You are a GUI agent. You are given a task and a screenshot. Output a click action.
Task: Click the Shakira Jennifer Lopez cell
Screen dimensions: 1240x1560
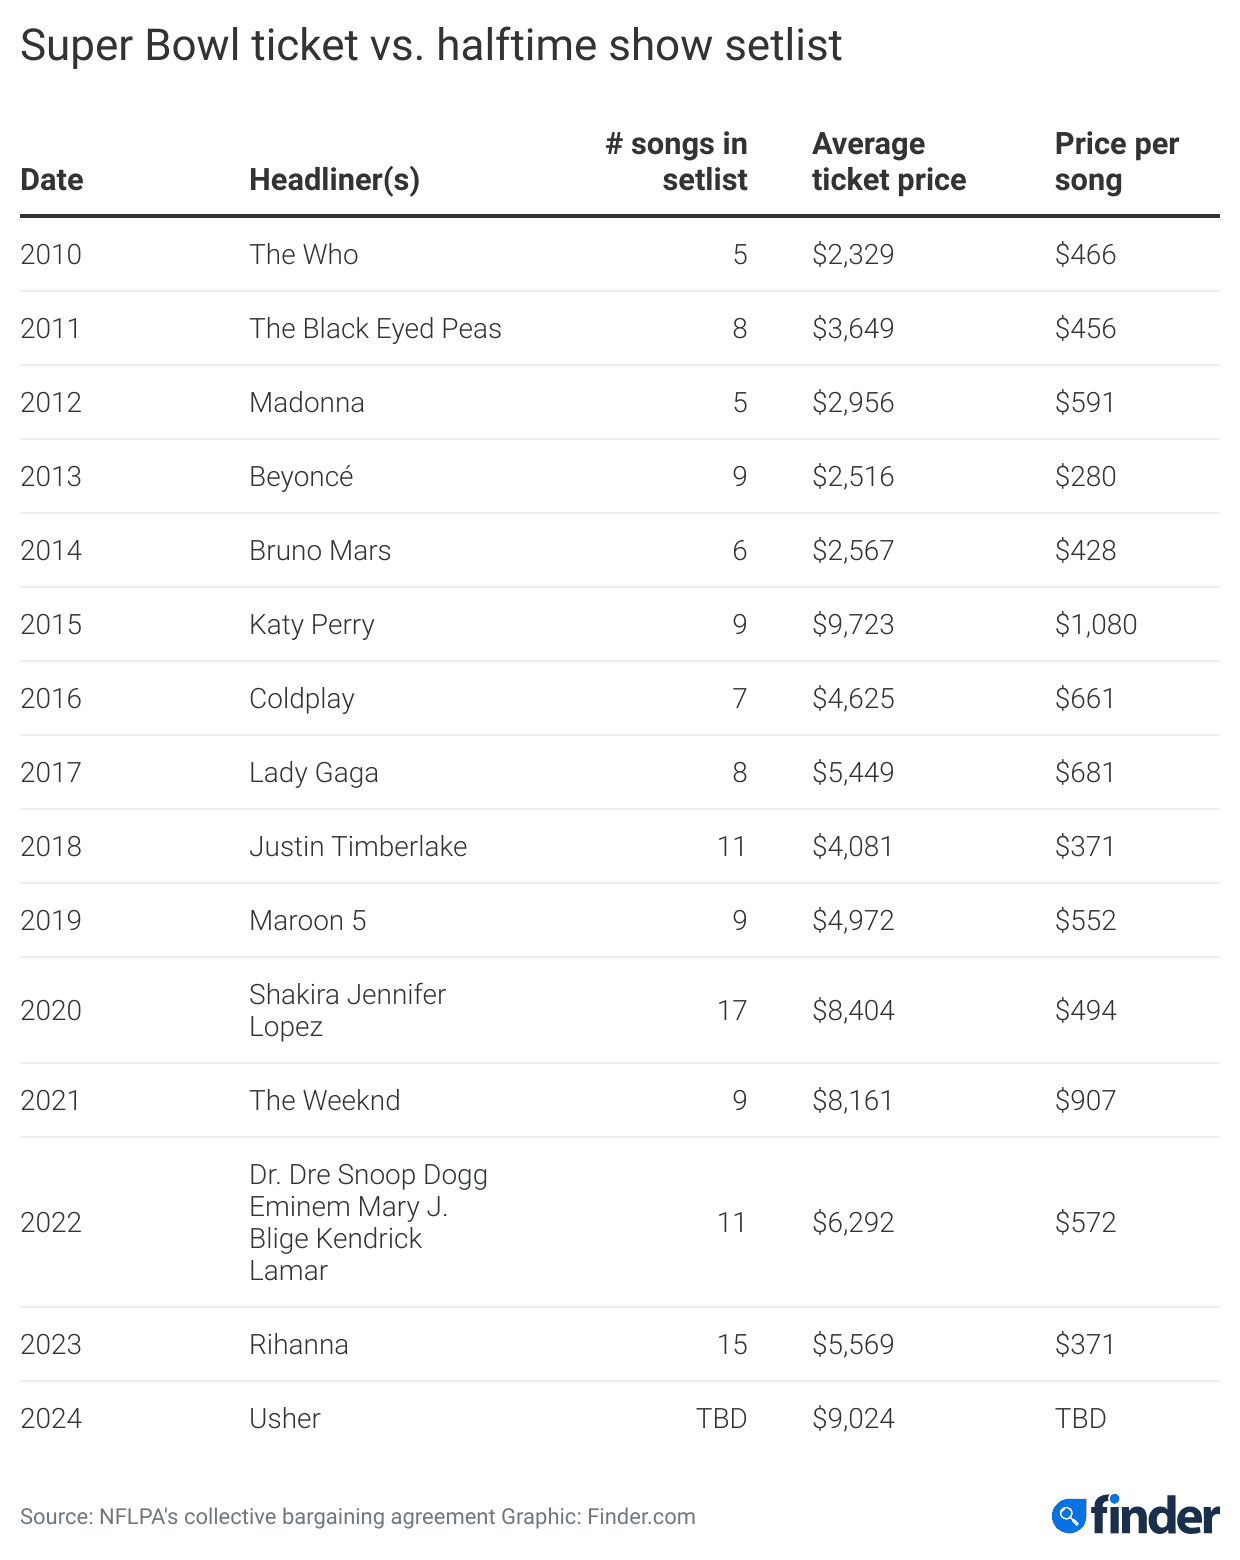[x=347, y=1010]
